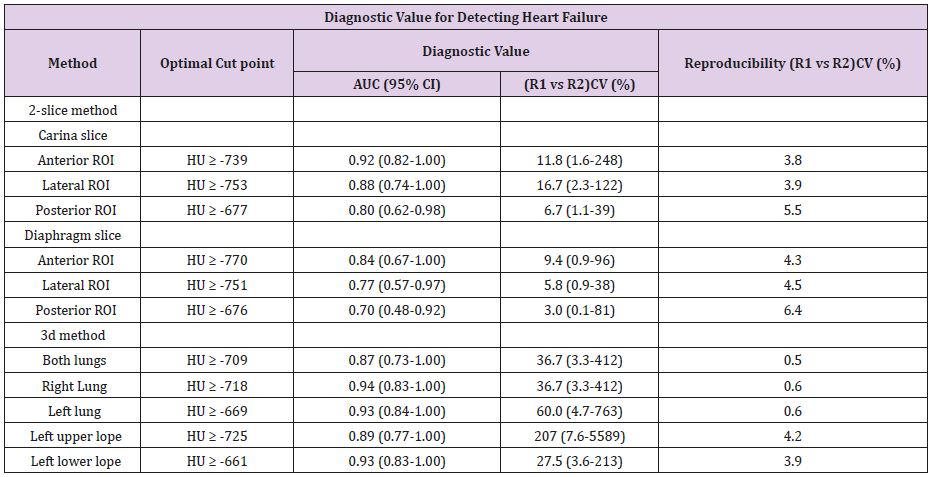Select the Optimal Cut point column header
Viewport: 932px width, 477px height.
click(217, 63)
